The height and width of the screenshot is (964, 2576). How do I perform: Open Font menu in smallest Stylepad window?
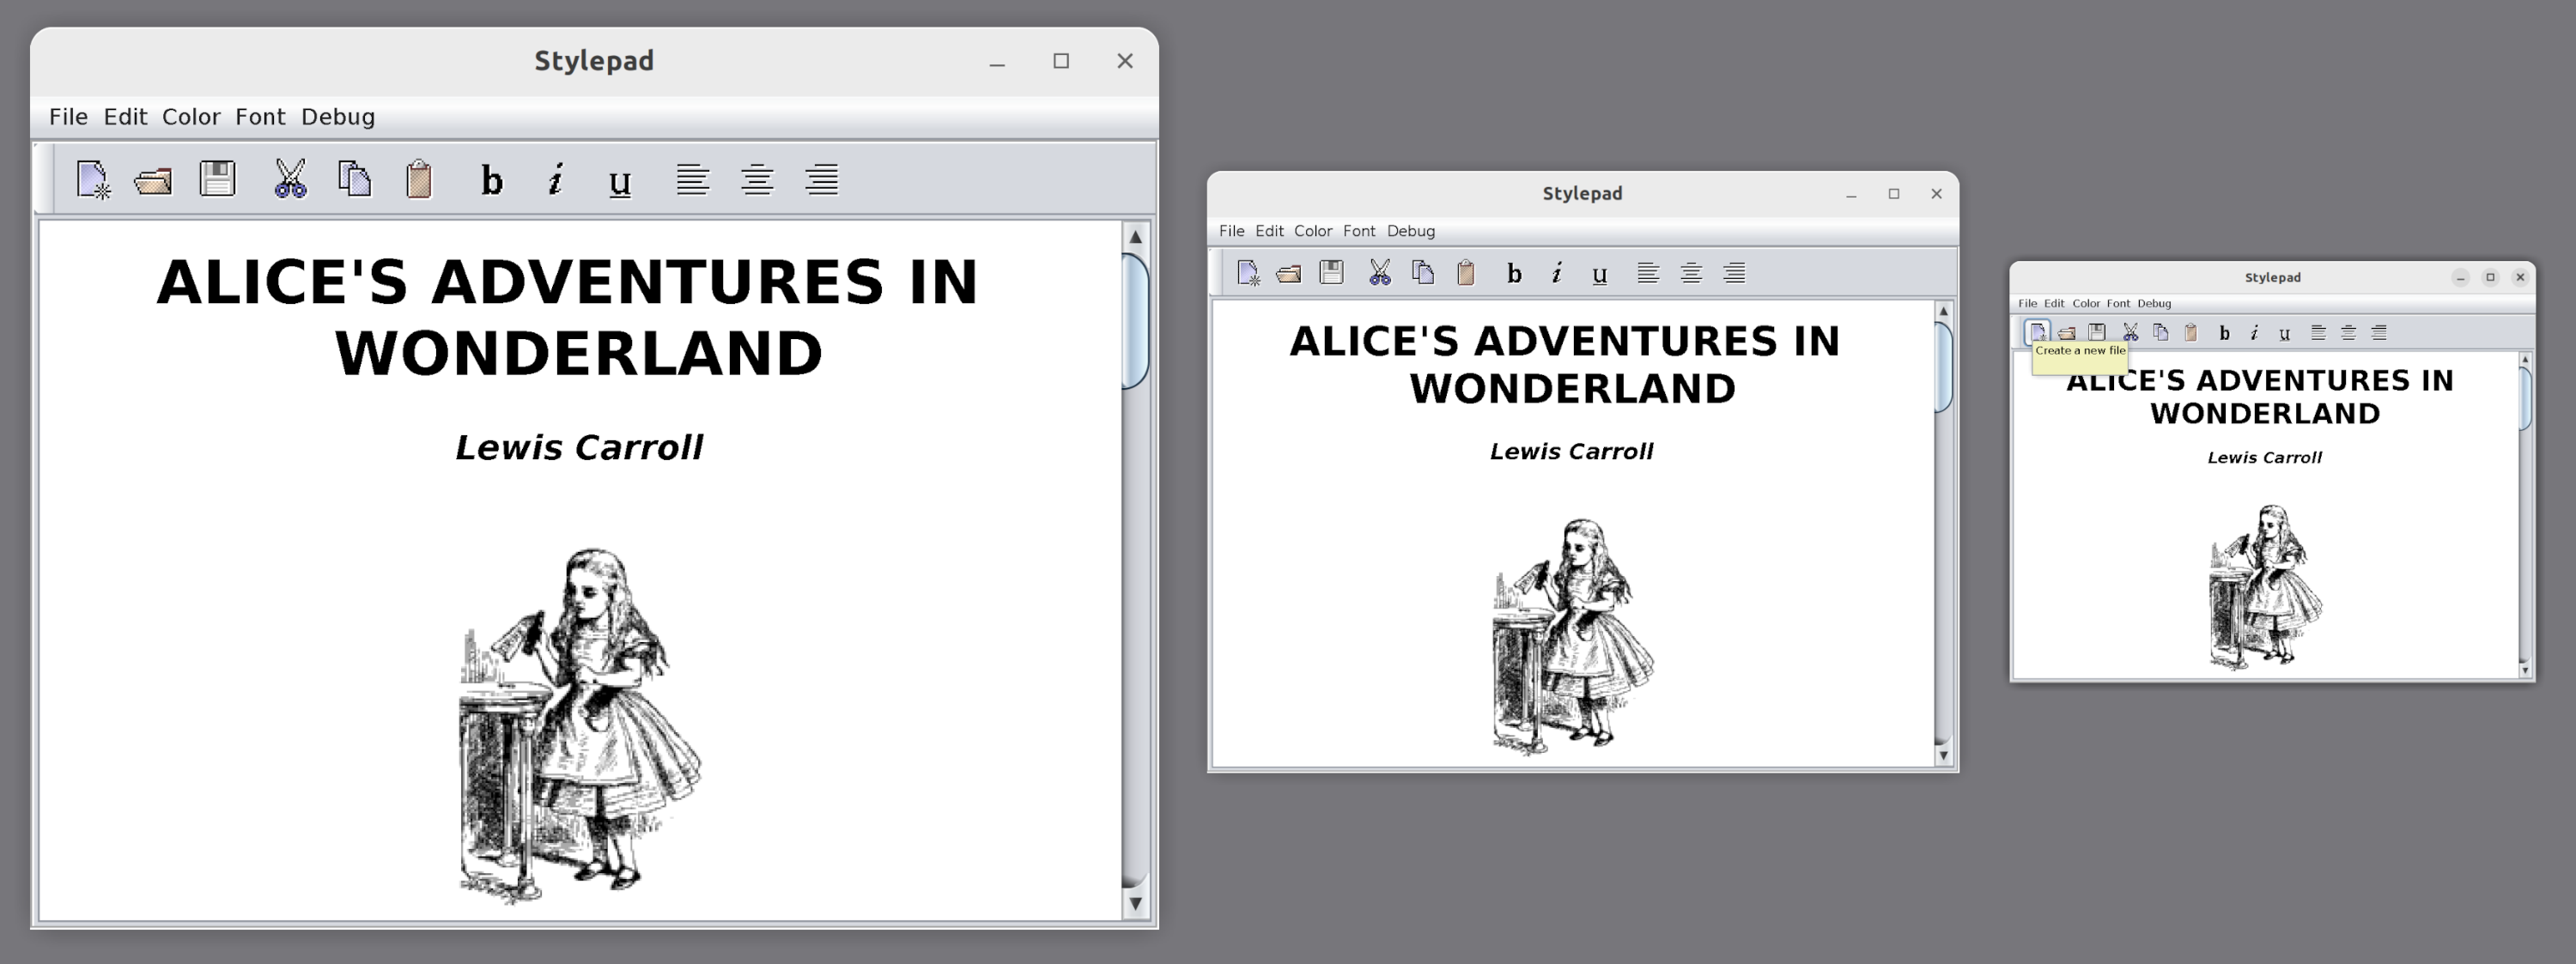2118,304
